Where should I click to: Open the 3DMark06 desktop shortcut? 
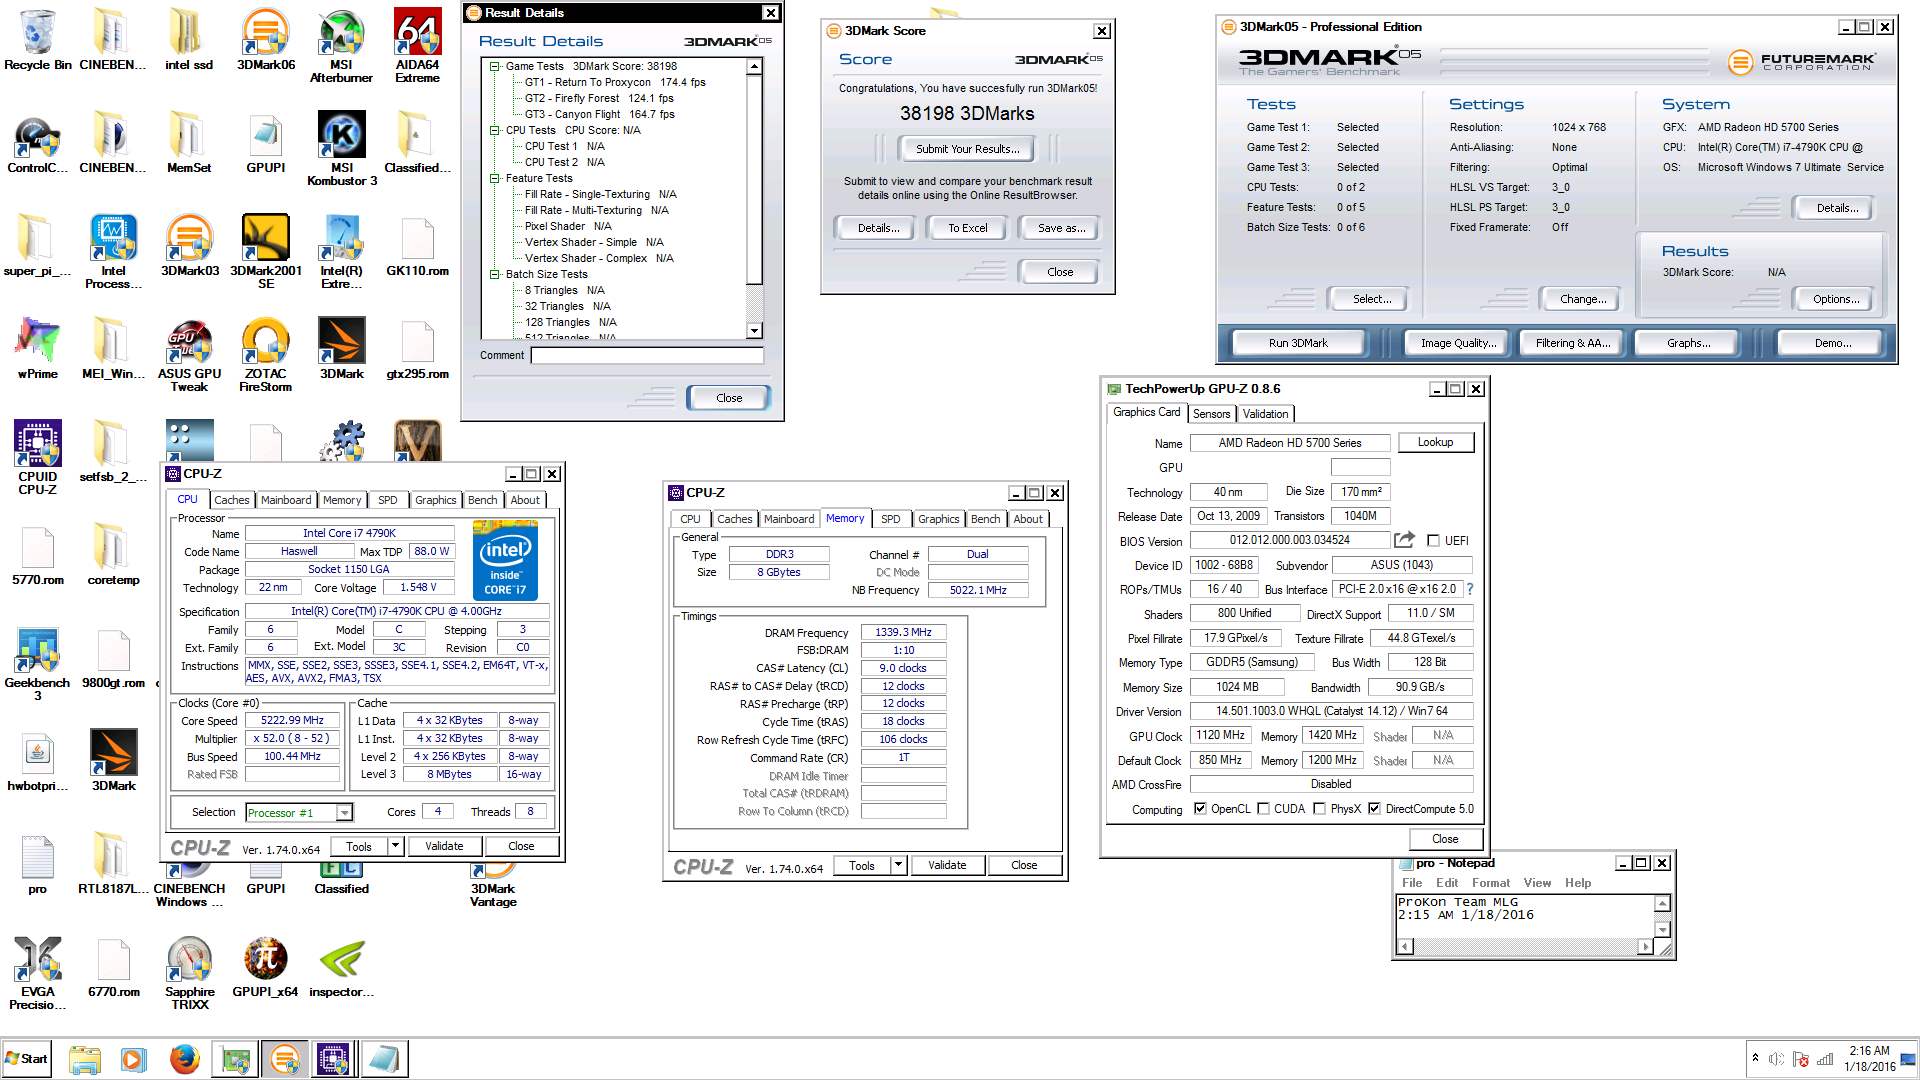point(265,40)
